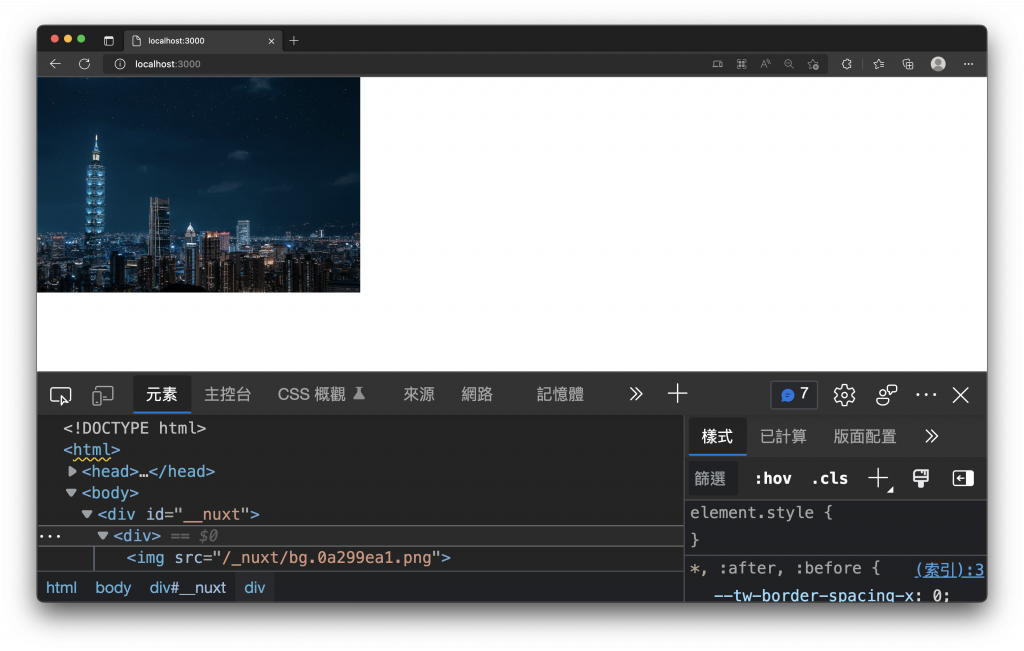
Task: Open the 網路 tab
Action: (x=477, y=394)
